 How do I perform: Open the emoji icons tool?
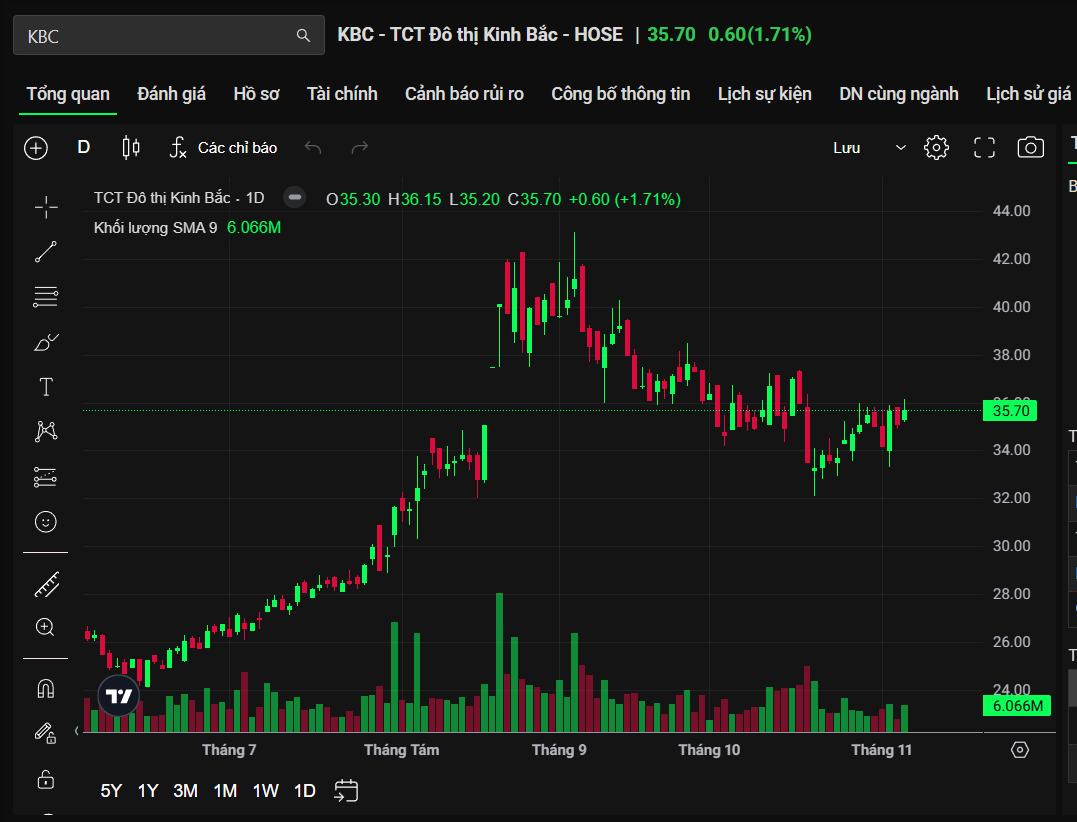46,521
